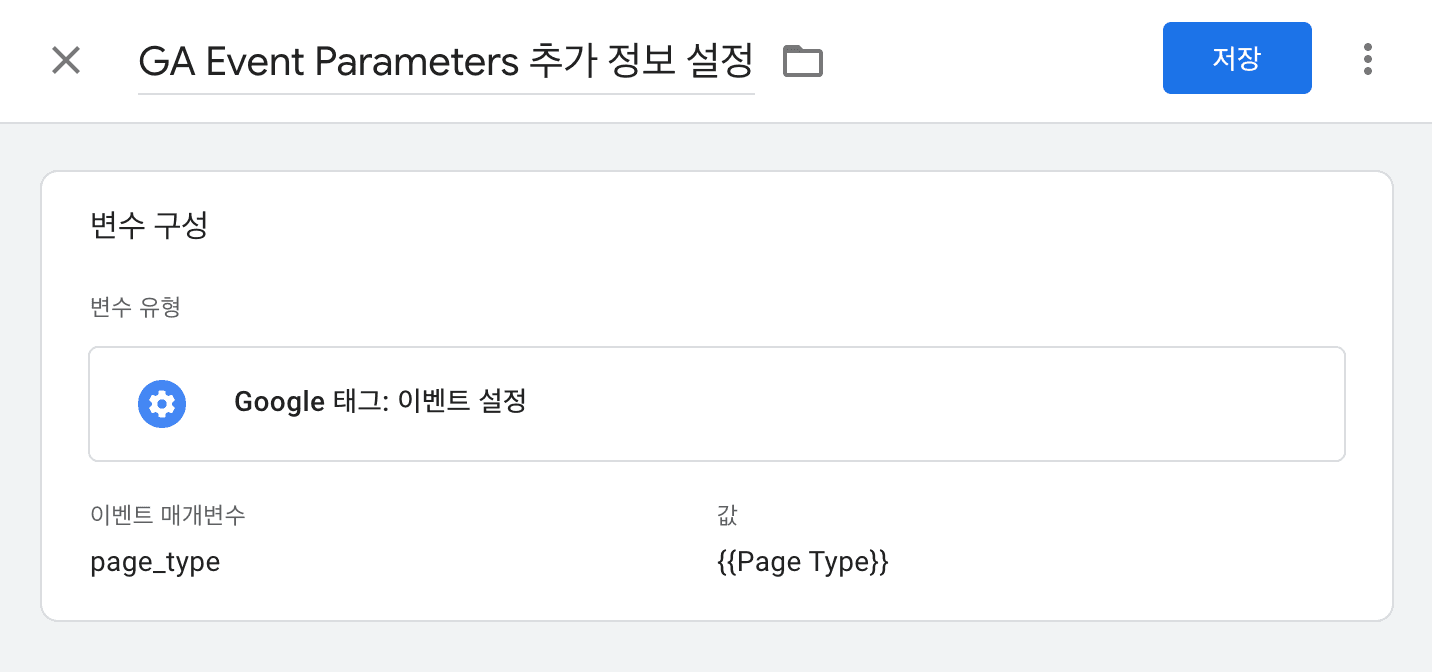Click the folder icon to move the variable
Viewport: 1432px width, 672px height.
click(802, 60)
